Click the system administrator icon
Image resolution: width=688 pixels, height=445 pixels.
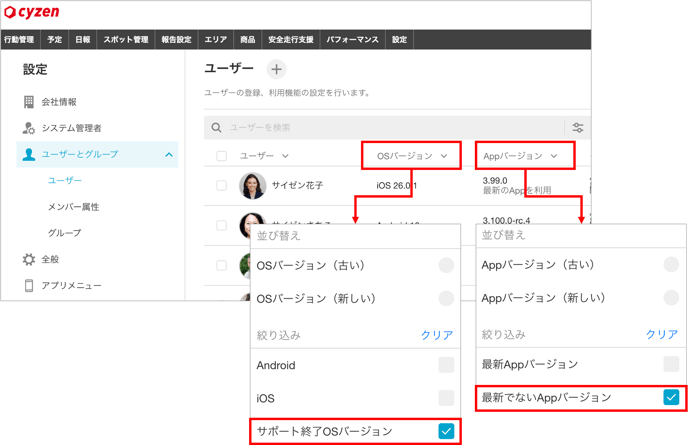point(29,128)
